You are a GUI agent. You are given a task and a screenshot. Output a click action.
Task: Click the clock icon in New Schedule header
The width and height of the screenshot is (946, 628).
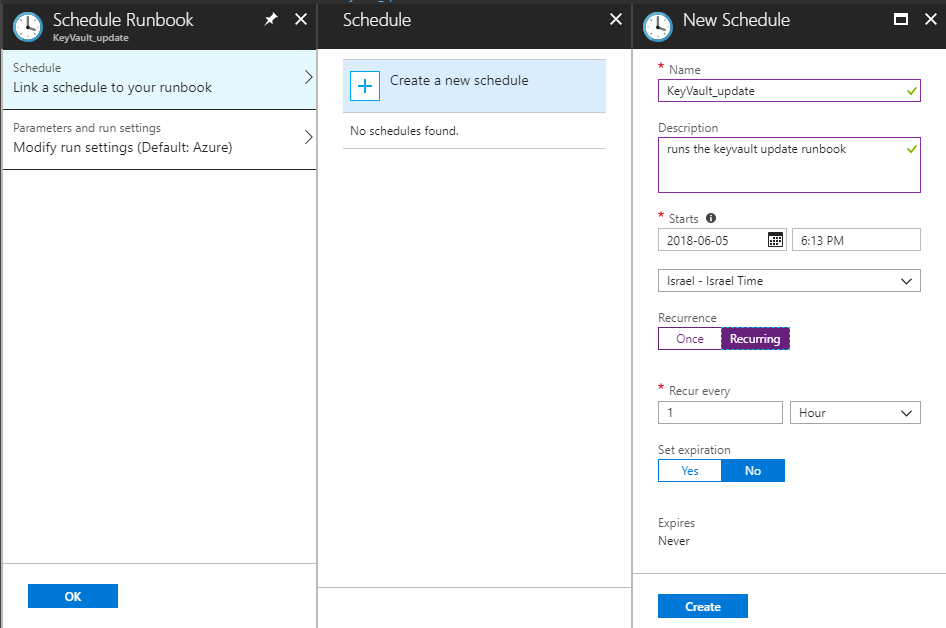[658, 27]
